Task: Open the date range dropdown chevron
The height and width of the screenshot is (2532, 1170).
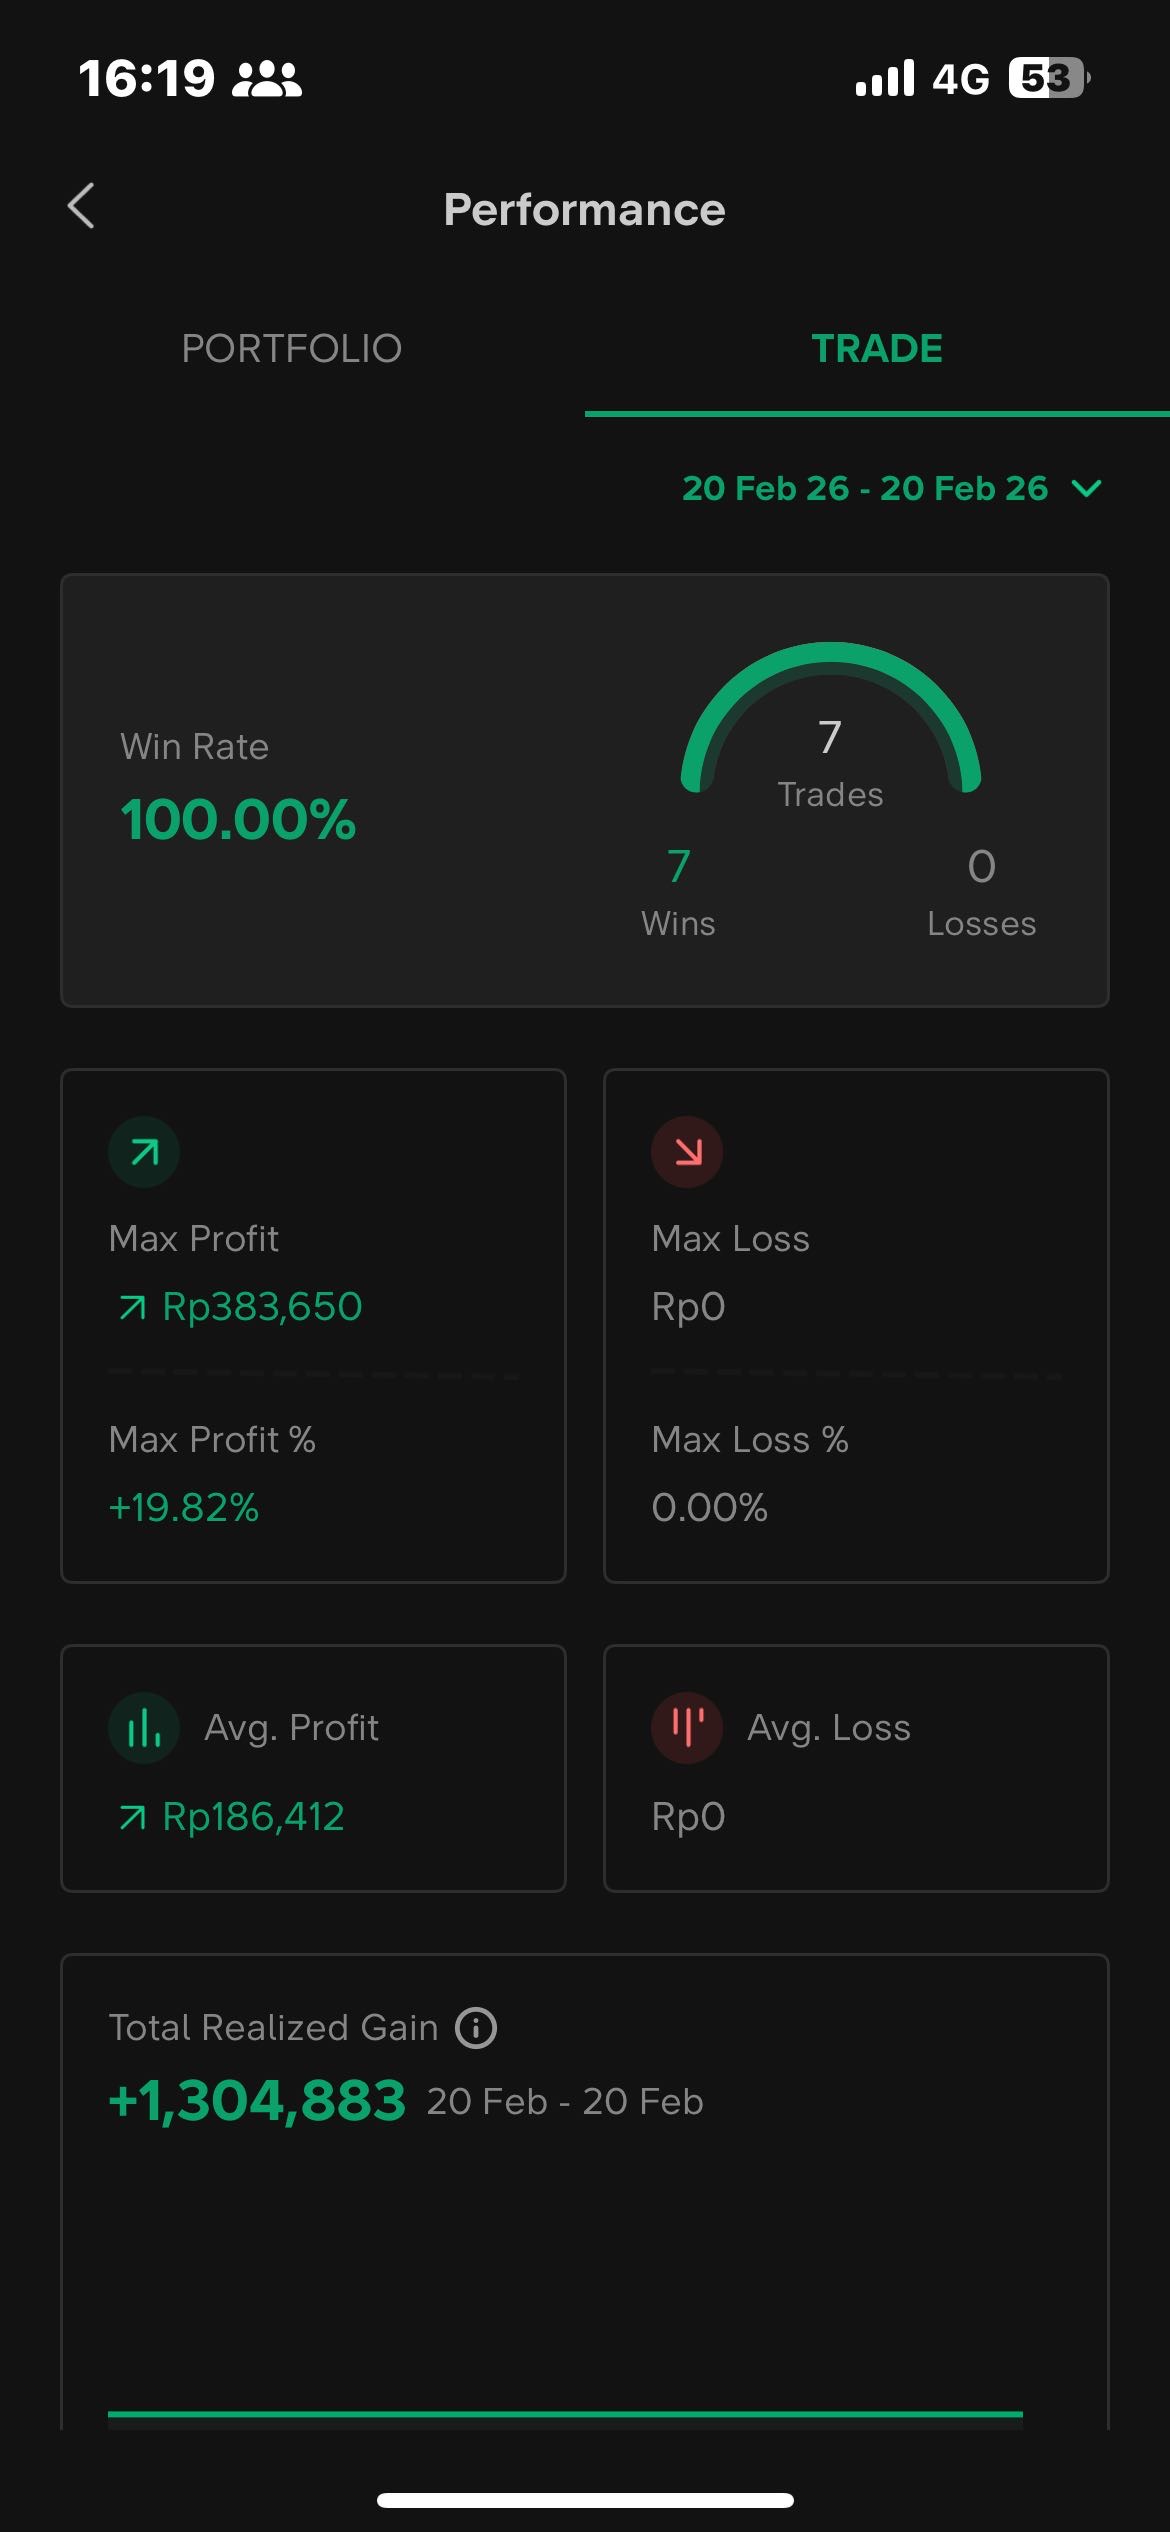Action: (x=1086, y=488)
